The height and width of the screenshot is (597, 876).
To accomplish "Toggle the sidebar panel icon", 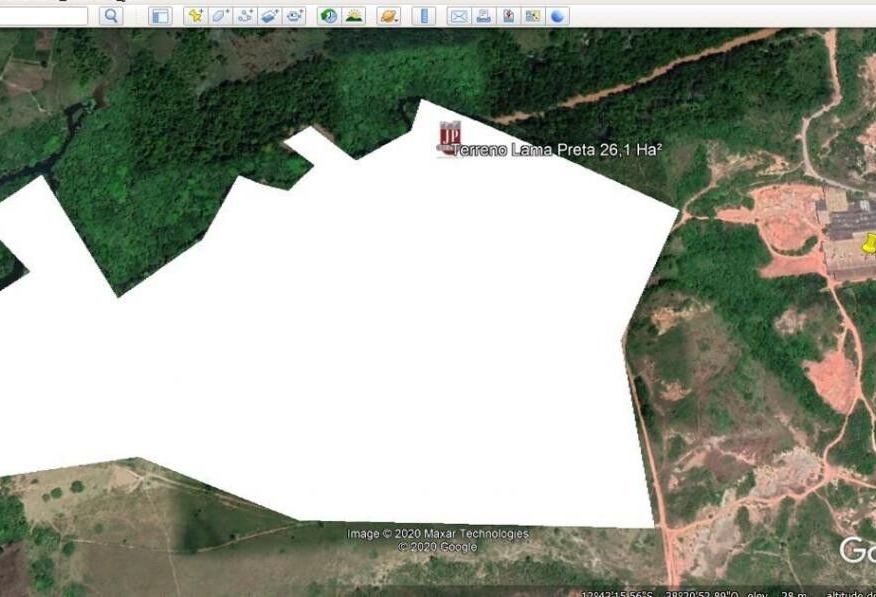I will click(160, 16).
